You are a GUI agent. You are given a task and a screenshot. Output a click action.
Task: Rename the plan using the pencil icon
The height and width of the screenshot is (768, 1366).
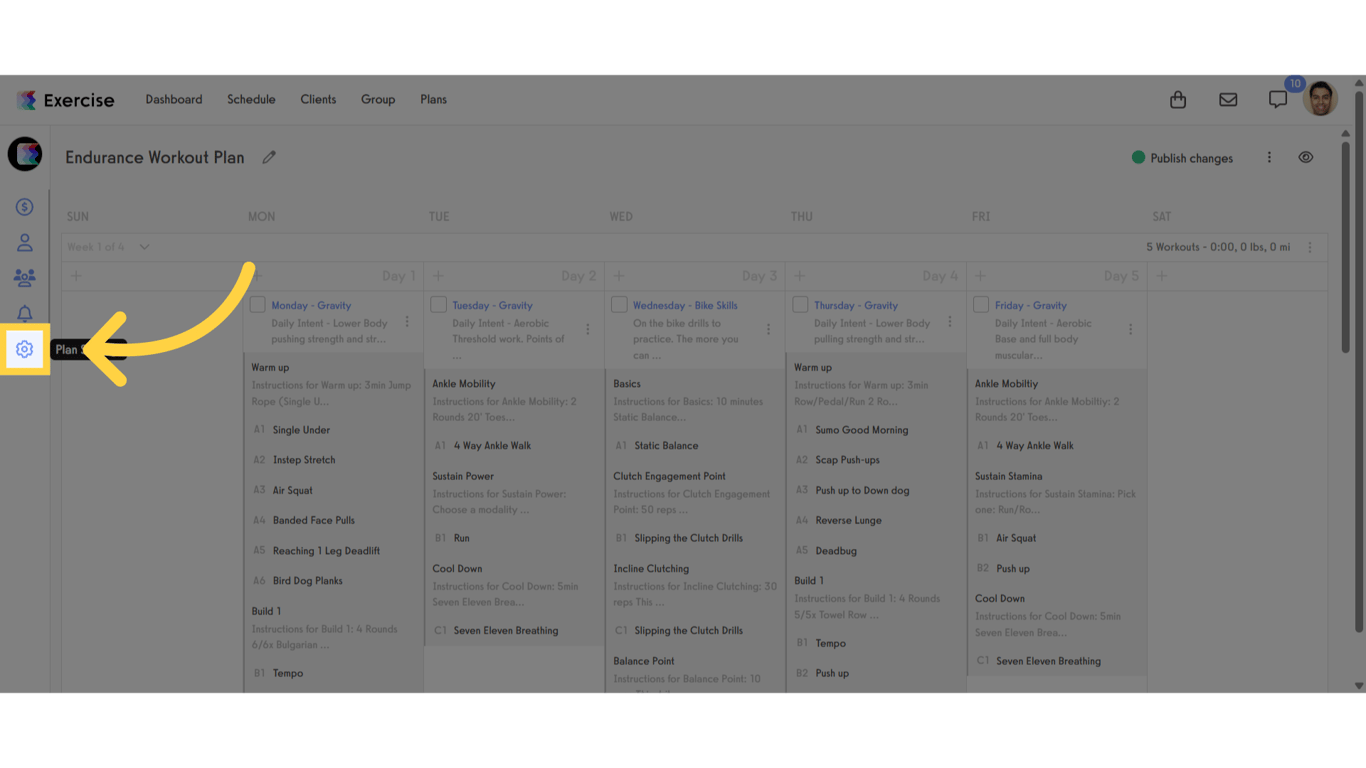(x=268, y=157)
